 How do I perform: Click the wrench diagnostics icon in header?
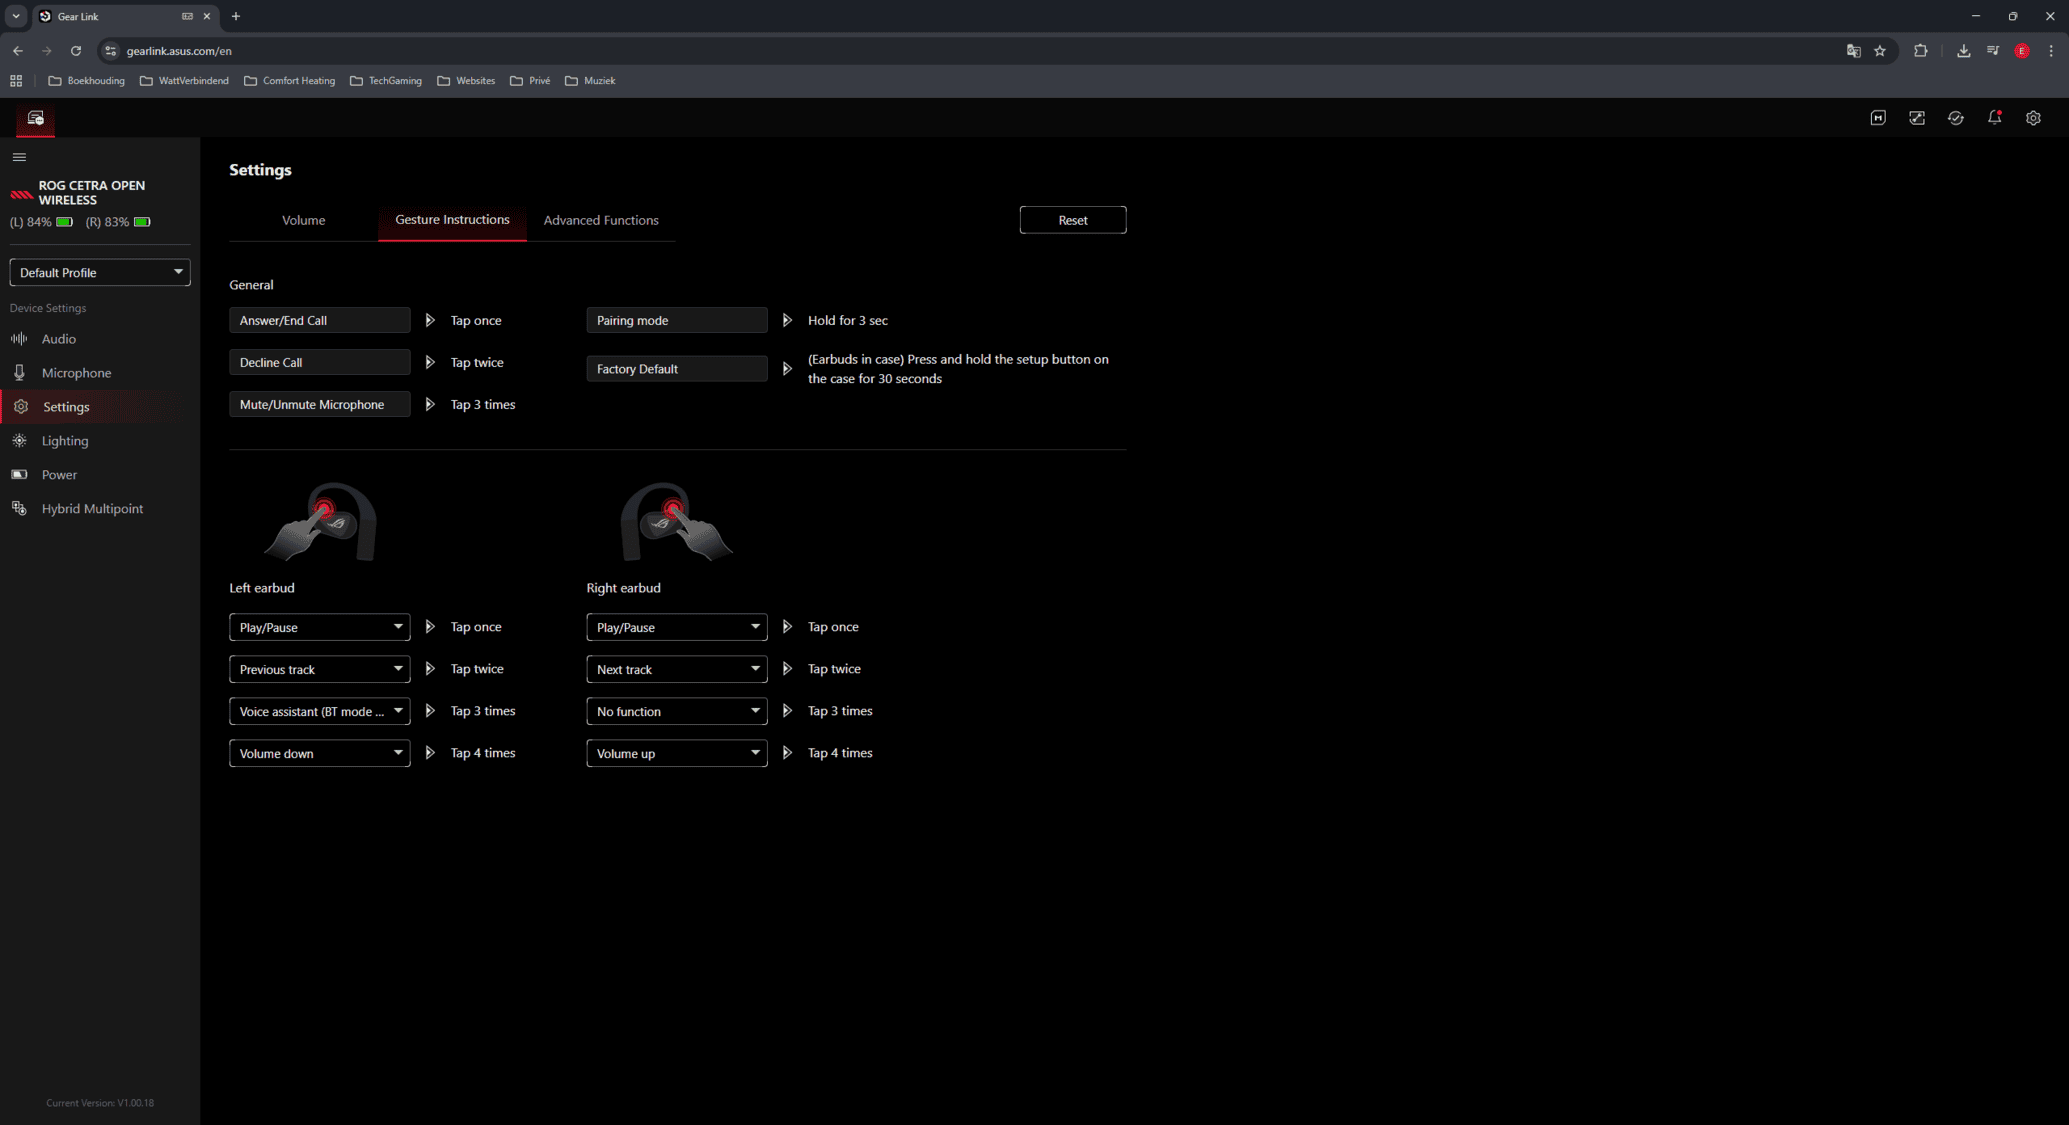[x=1917, y=118]
